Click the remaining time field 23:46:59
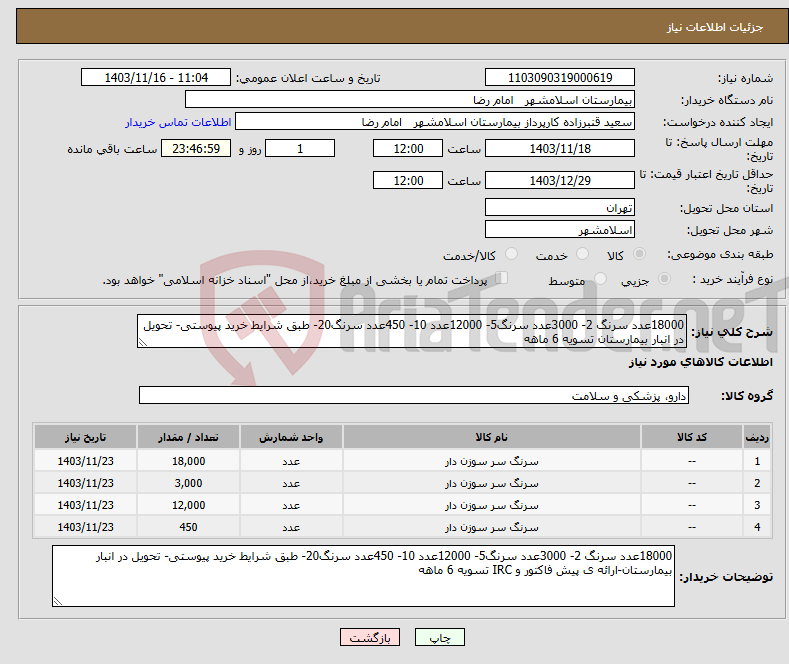Viewport: 789px width, 664px height. (196, 148)
